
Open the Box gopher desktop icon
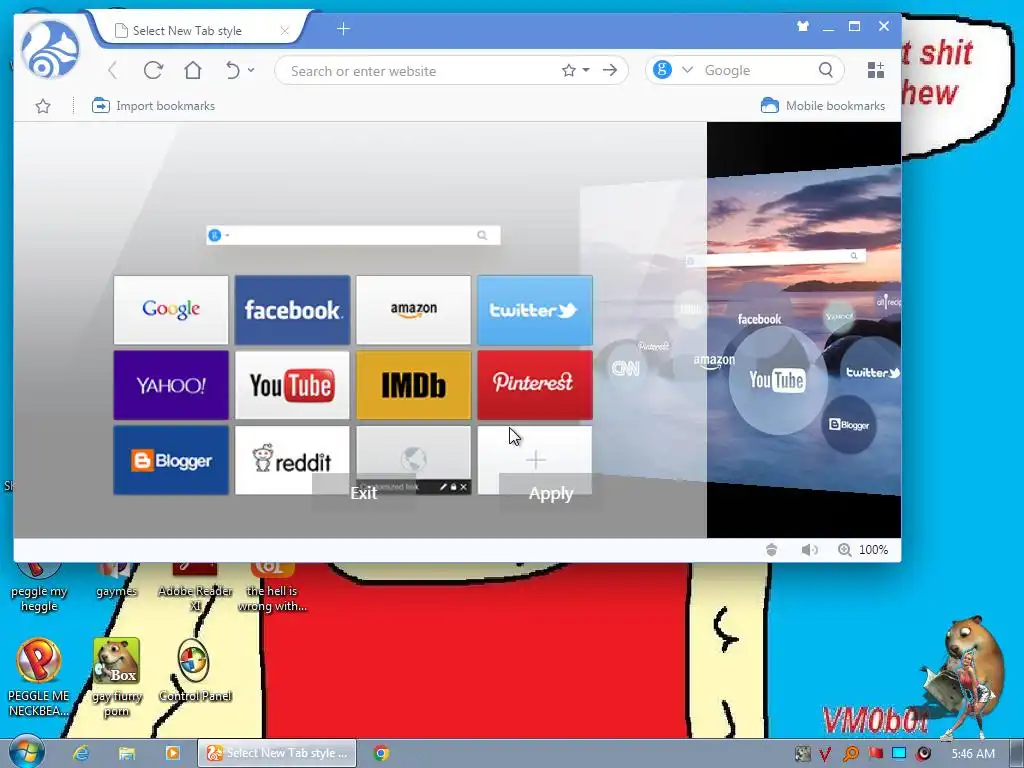116,677
